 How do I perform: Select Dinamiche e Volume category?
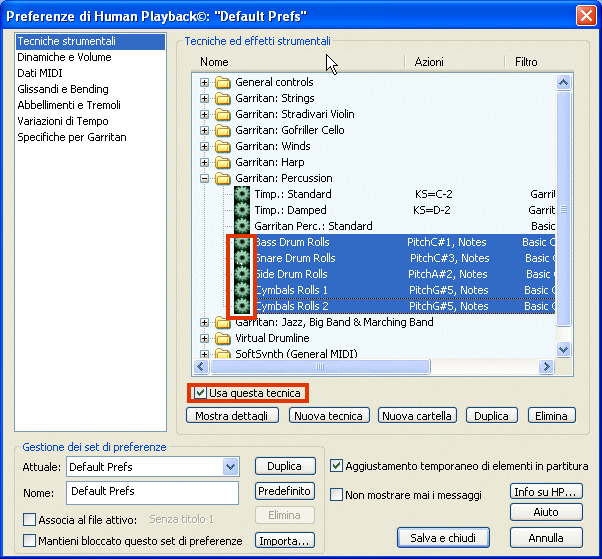click(x=64, y=57)
